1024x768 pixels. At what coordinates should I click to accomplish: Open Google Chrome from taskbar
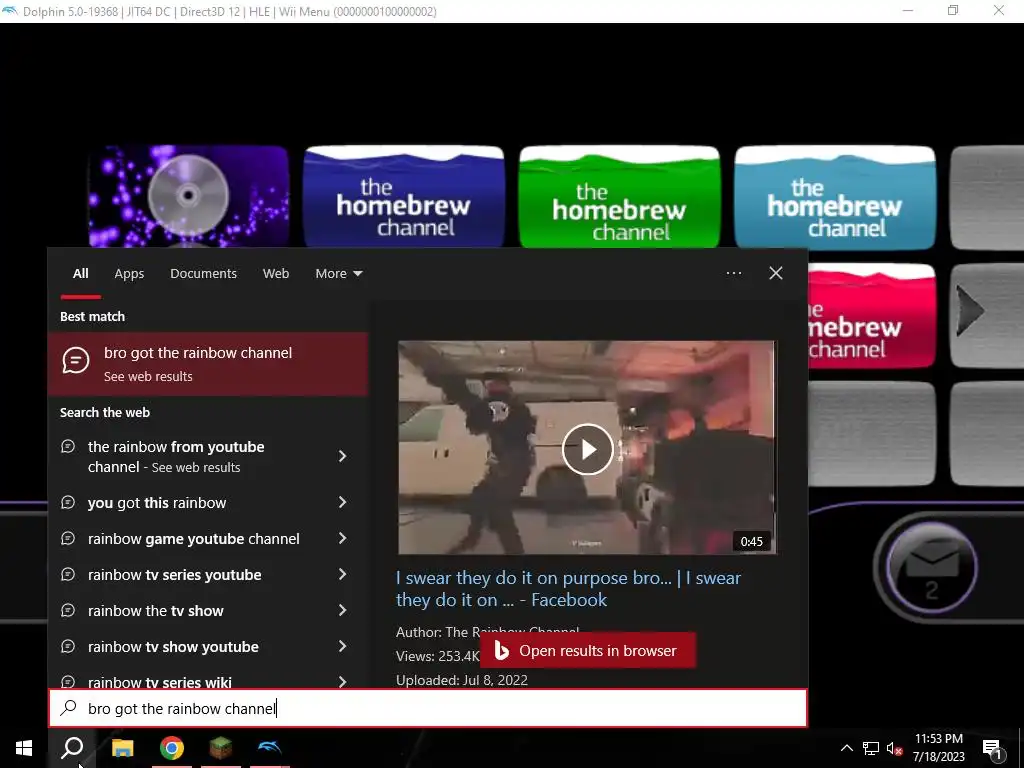172,748
